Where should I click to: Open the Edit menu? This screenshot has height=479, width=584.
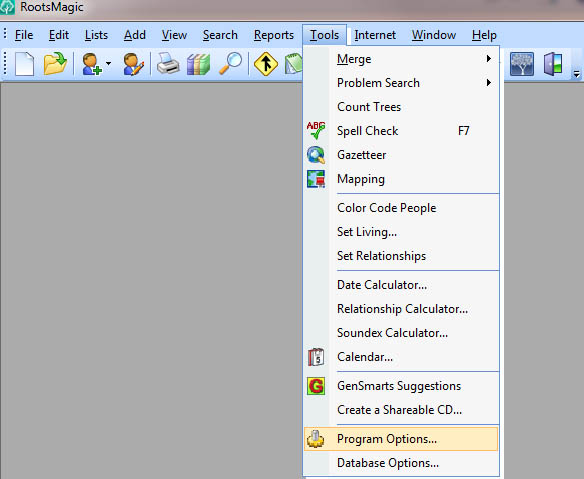point(58,35)
